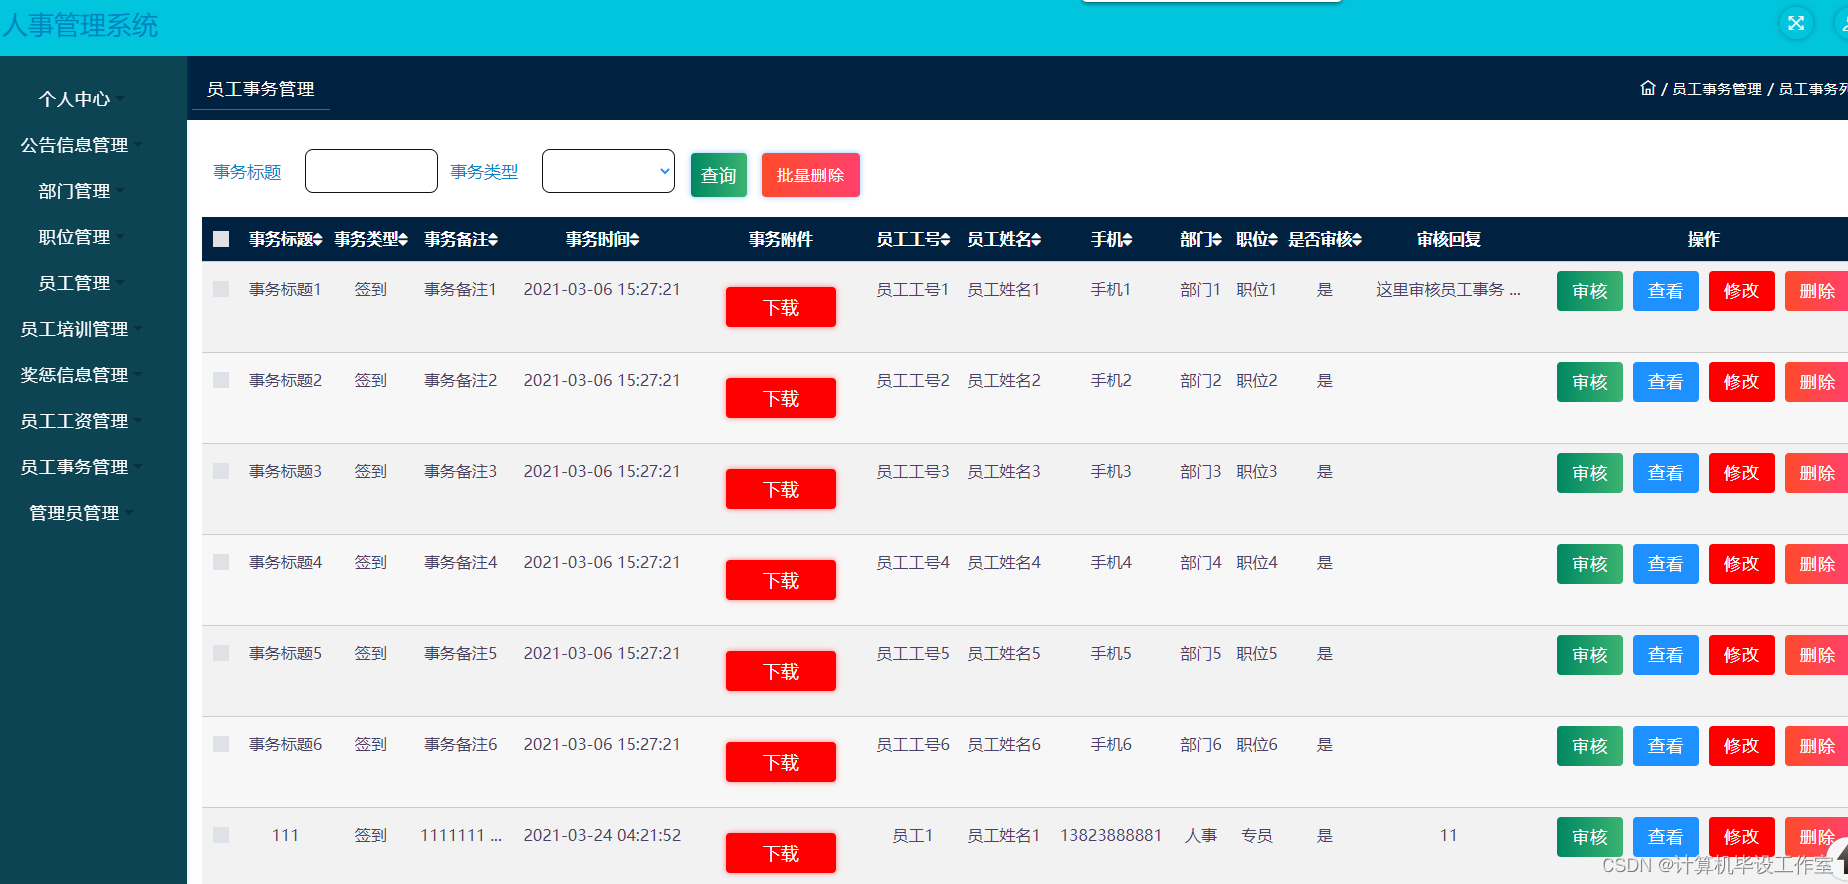1848x884 pixels.
Task: Expand 个人中心 sidebar menu
Action: pyautogui.click(x=81, y=99)
